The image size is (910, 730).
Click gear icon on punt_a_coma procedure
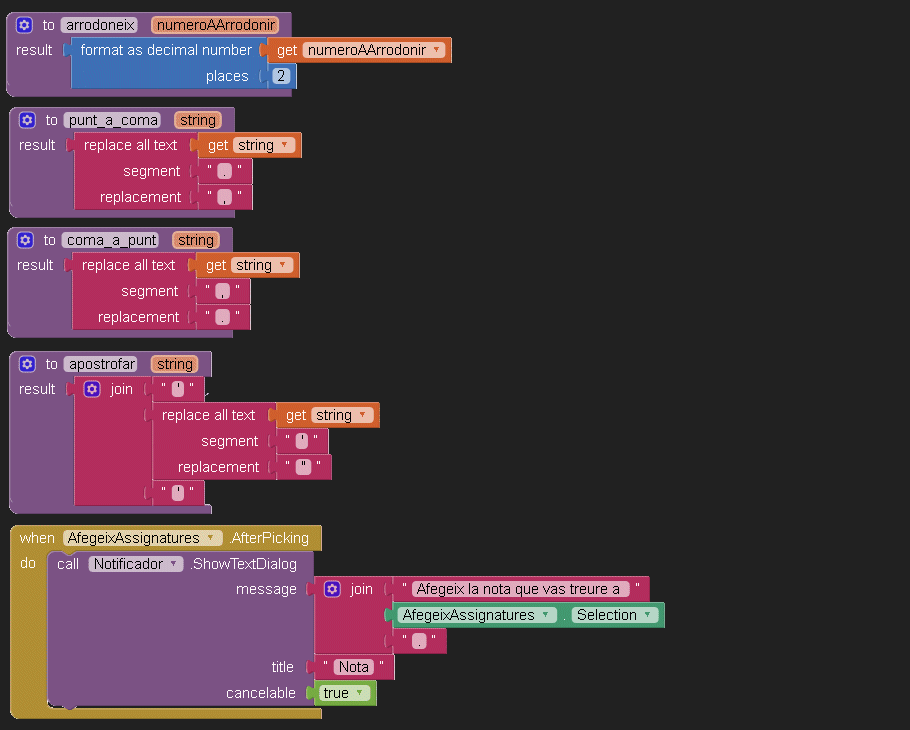(27, 120)
